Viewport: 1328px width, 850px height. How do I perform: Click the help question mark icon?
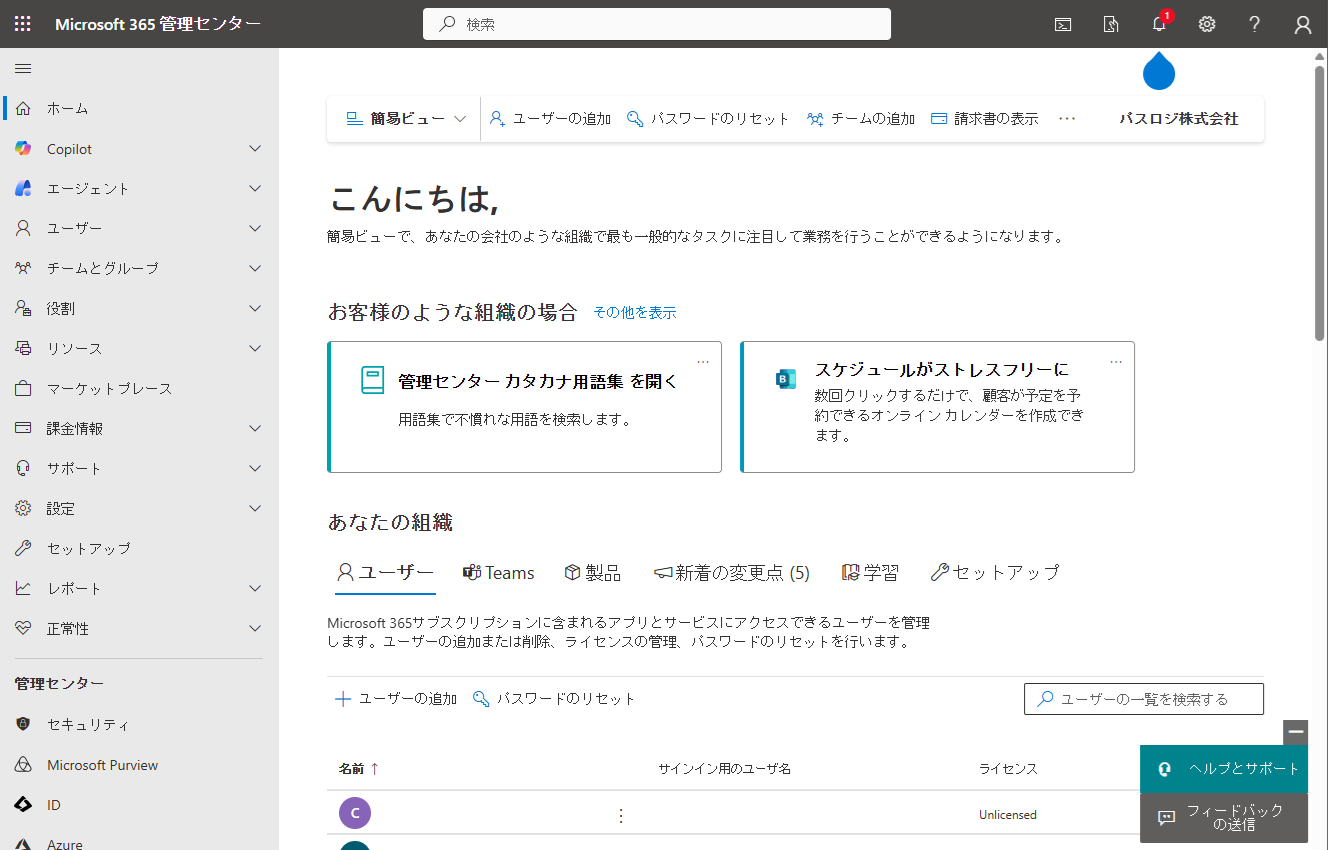[1255, 24]
